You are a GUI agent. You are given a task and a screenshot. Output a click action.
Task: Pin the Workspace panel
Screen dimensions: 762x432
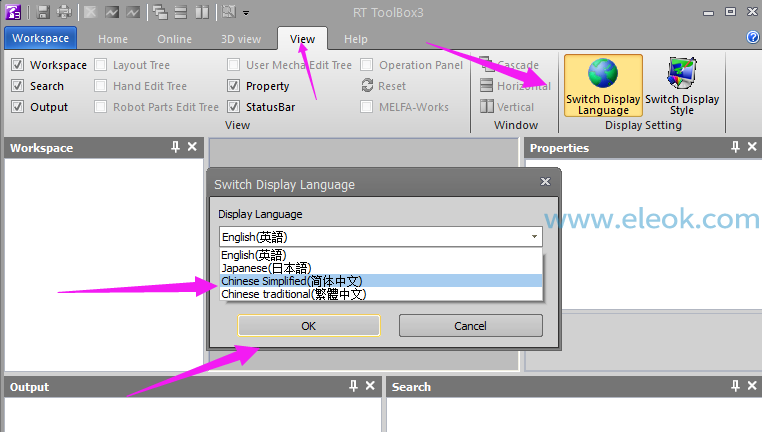point(175,147)
